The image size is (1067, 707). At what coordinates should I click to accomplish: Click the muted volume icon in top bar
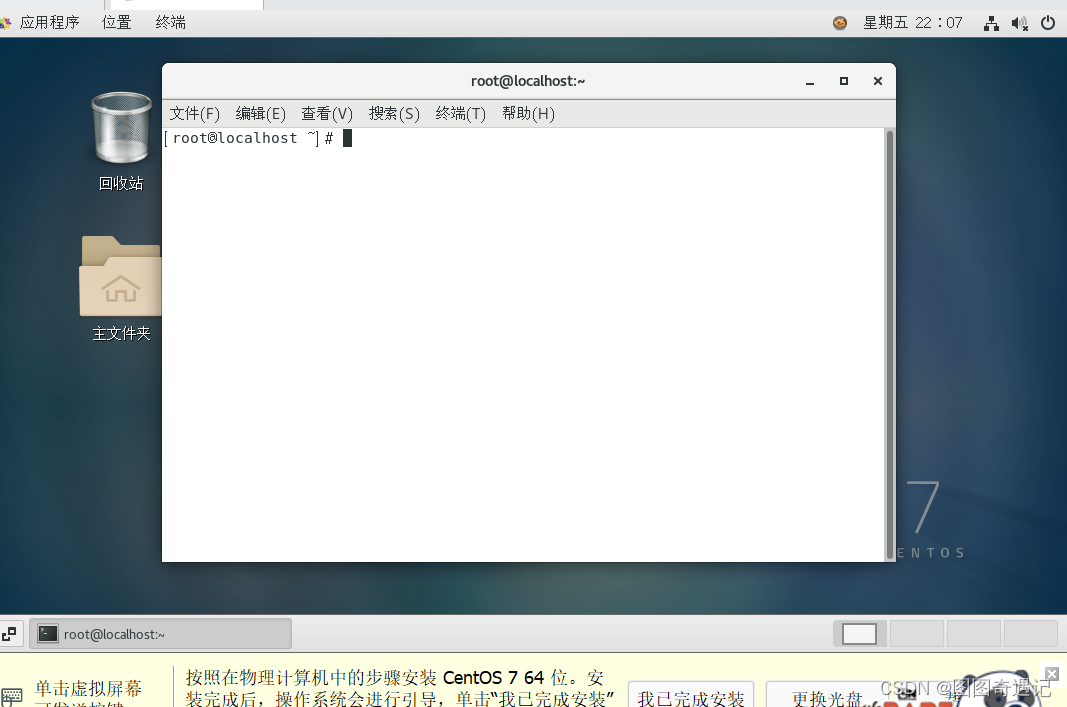coord(1018,21)
